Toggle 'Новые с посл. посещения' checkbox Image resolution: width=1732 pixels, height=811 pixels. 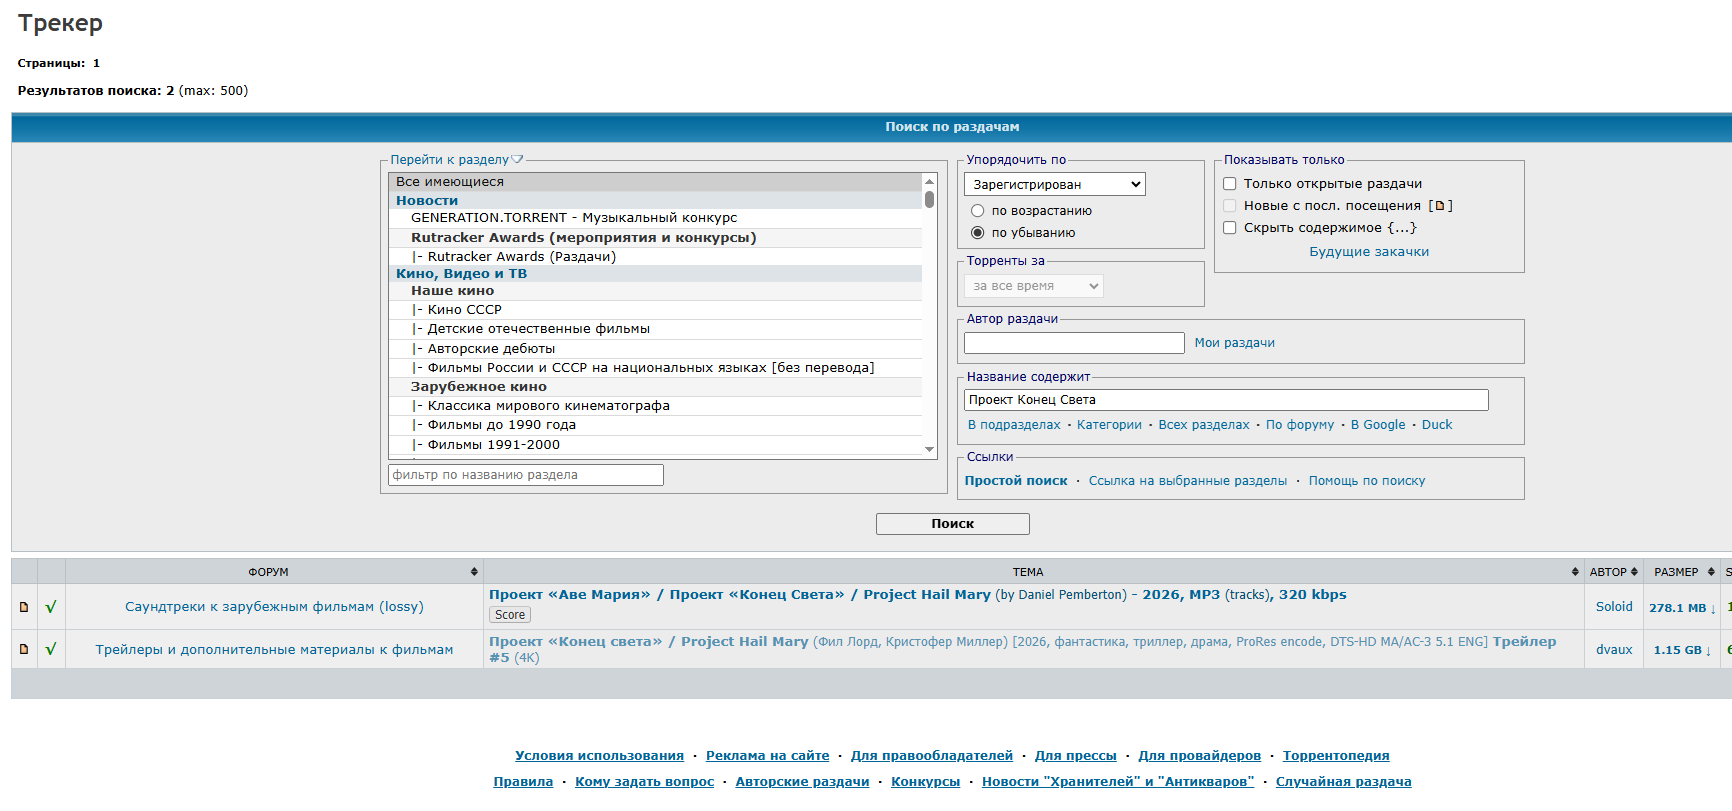tap(1230, 206)
